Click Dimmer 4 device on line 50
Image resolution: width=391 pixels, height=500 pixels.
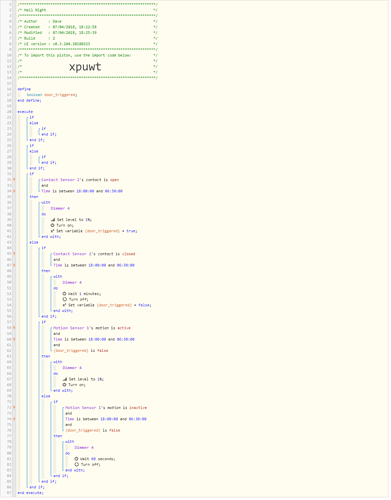pos(72,283)
